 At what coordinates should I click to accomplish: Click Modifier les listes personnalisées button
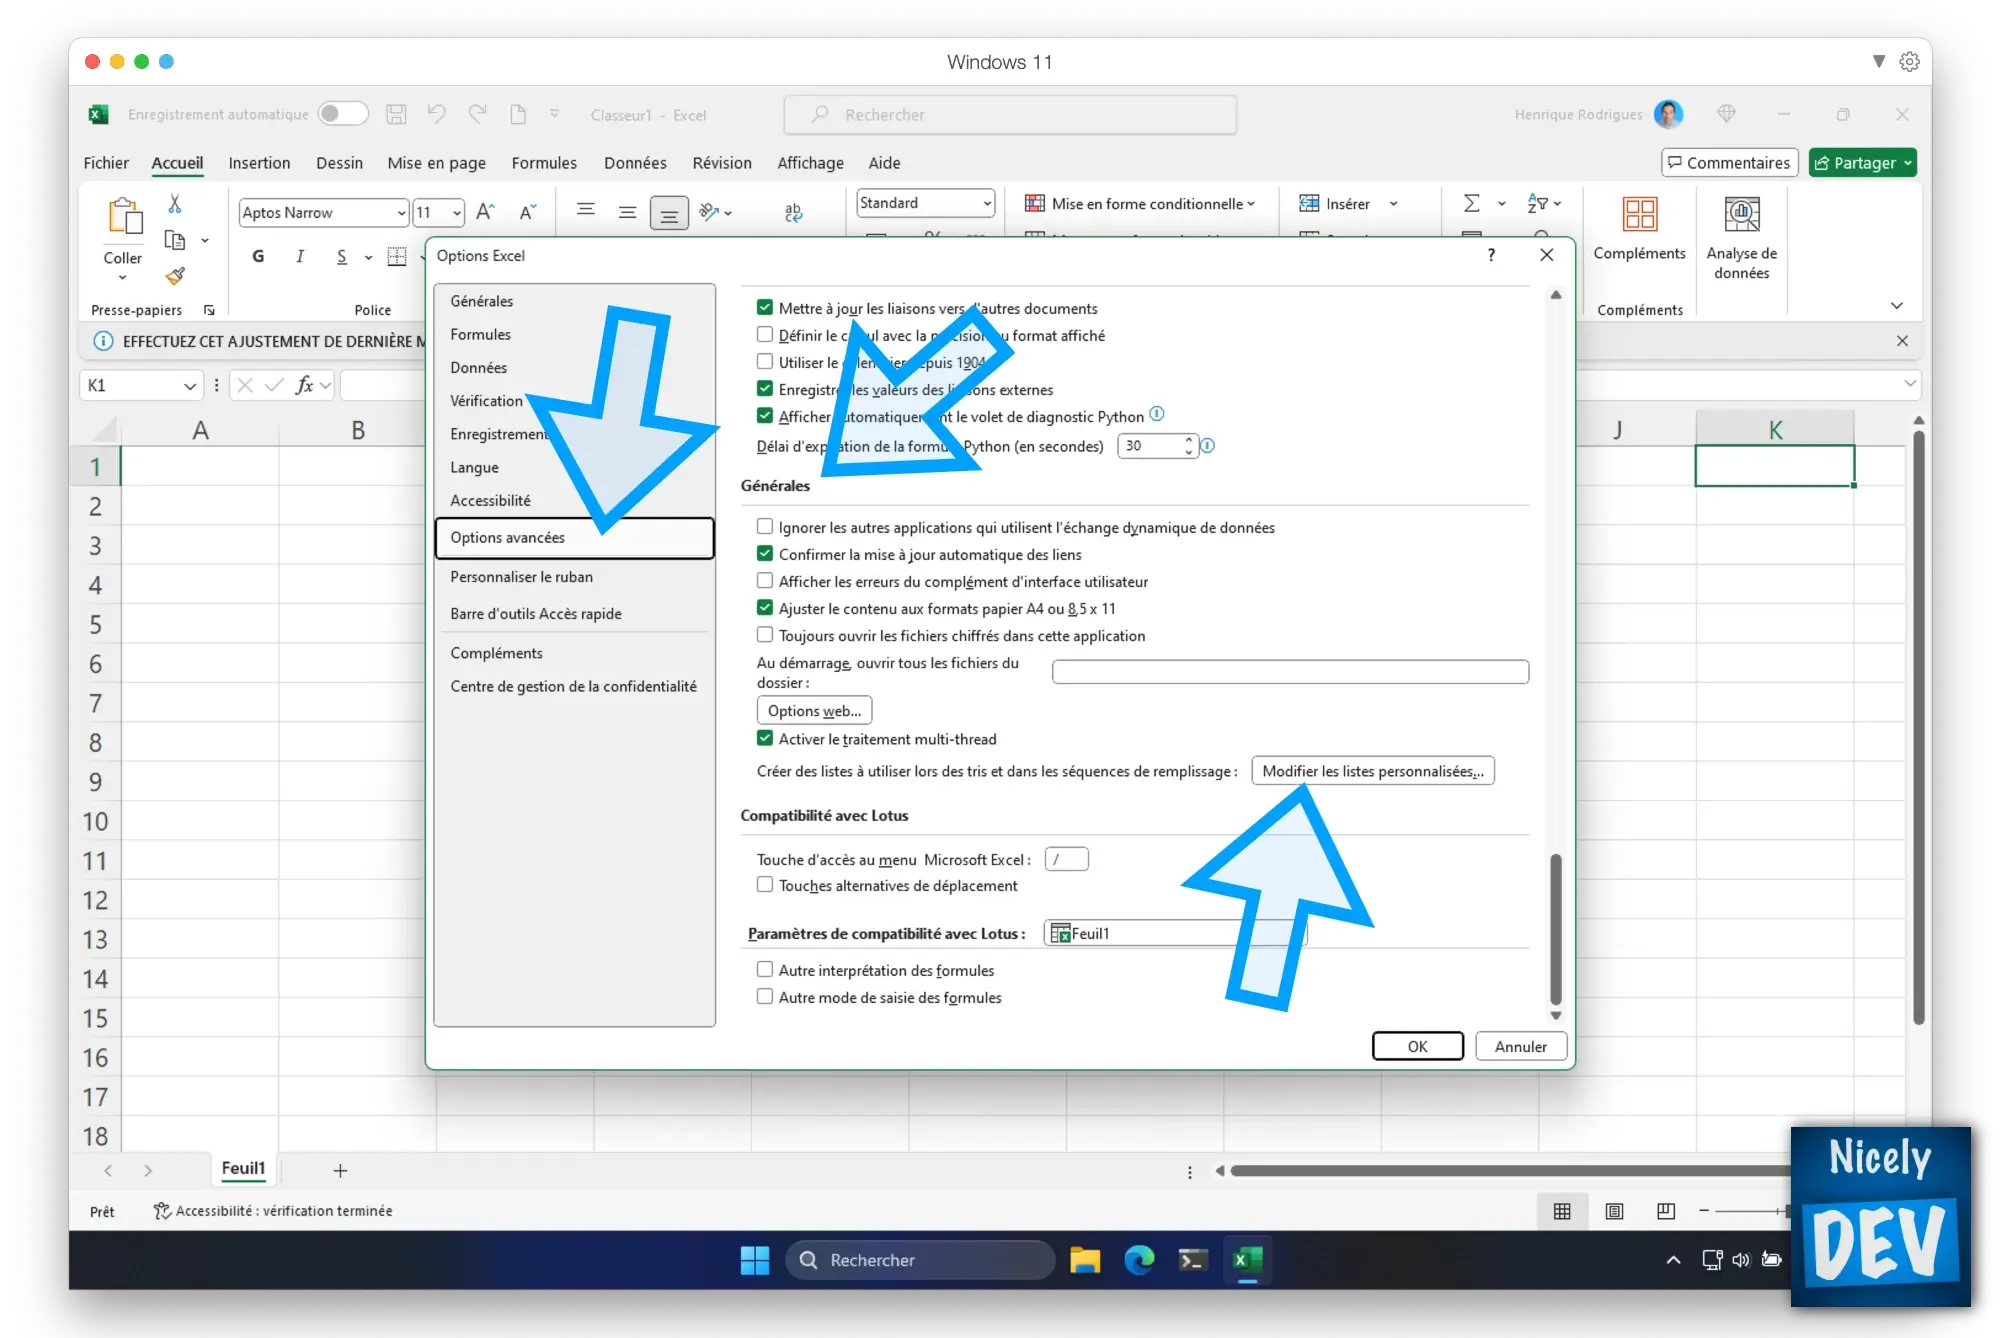(1373, 771)
